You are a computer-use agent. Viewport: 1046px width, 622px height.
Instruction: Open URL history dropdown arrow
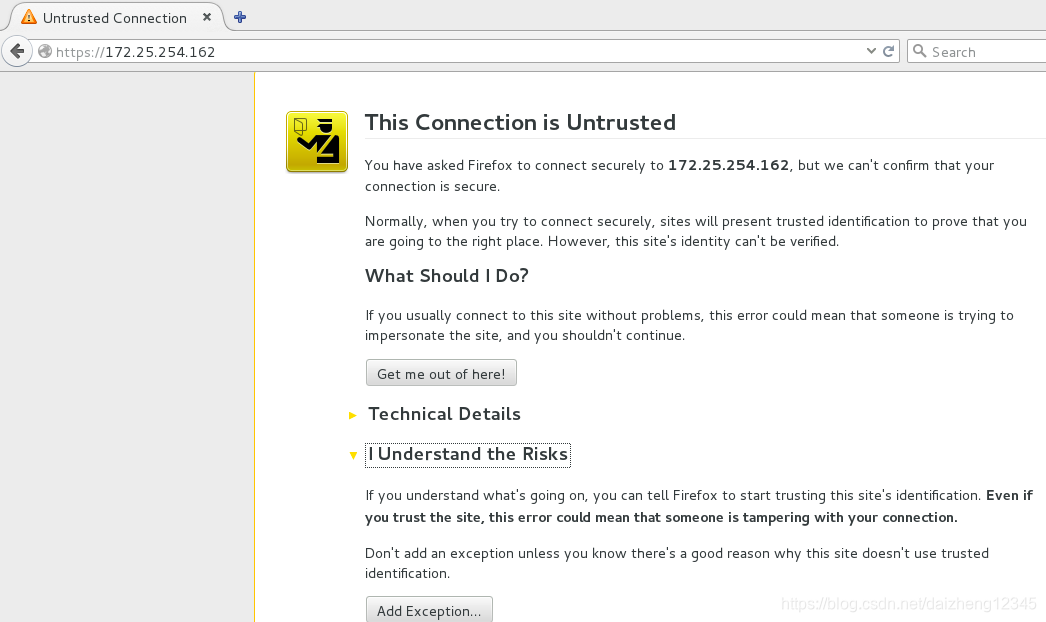point(871,51)
